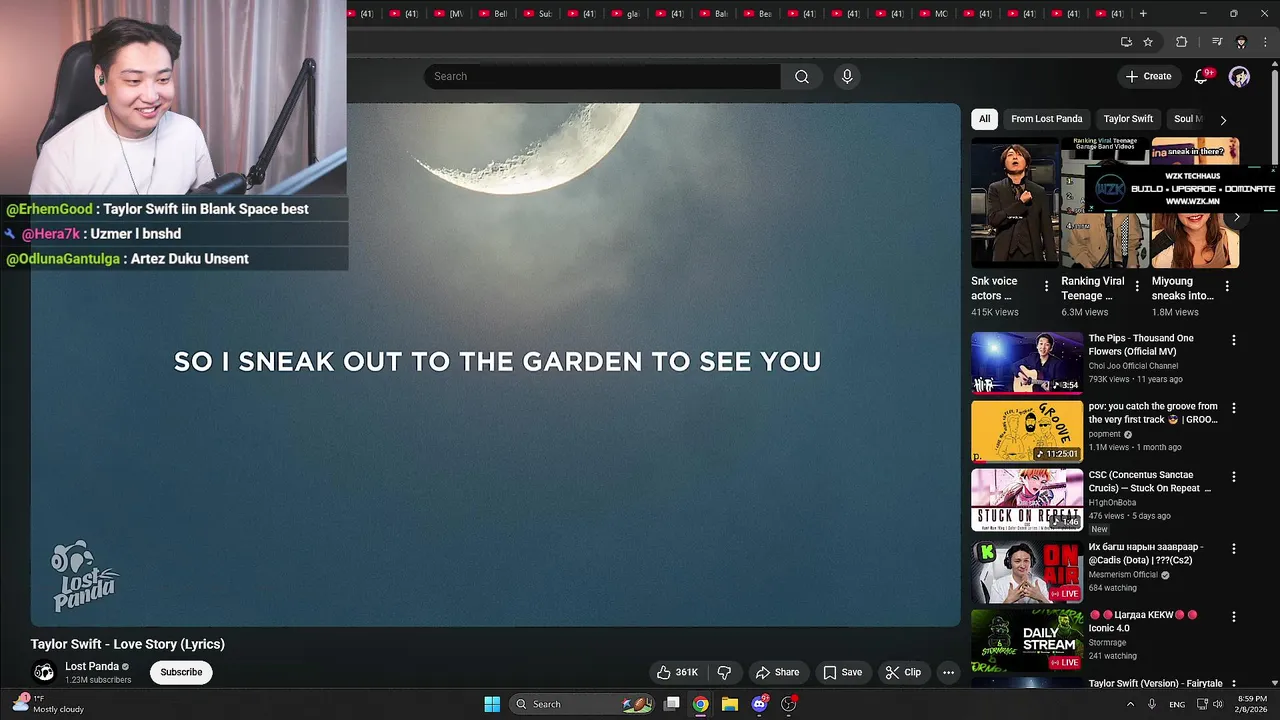Click Taylor Swift Love Story video title
Viewport: 1280px width, 720px height.
coord(128,644)
